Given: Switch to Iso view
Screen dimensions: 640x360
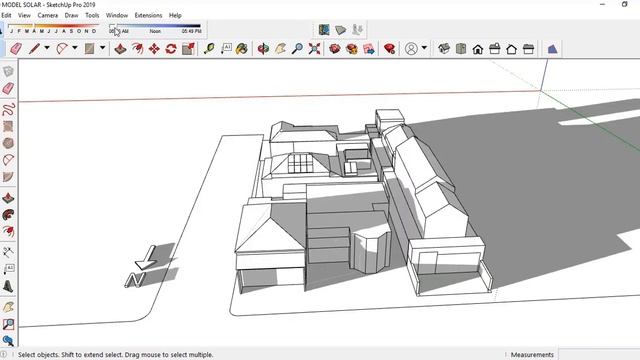Looking at the screenshot, I should (x=444, y=49).
